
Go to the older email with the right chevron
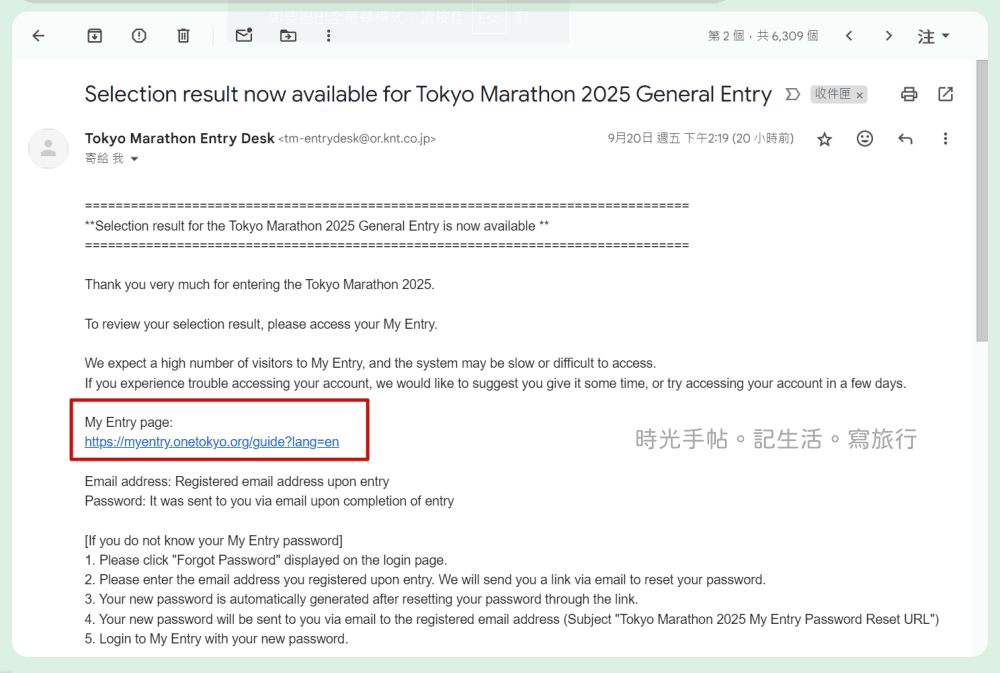(x=888, y=36)
